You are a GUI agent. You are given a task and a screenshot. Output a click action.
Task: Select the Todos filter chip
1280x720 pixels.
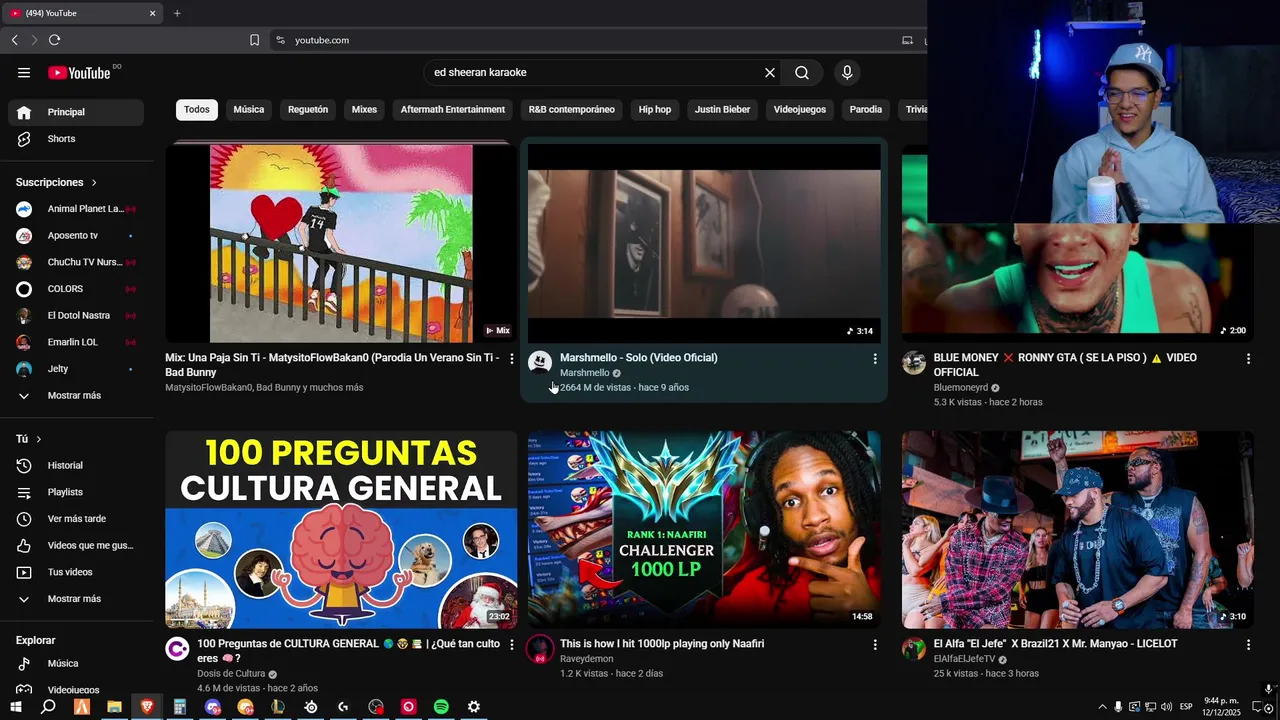pyautogui.click(x=197, y=110)
